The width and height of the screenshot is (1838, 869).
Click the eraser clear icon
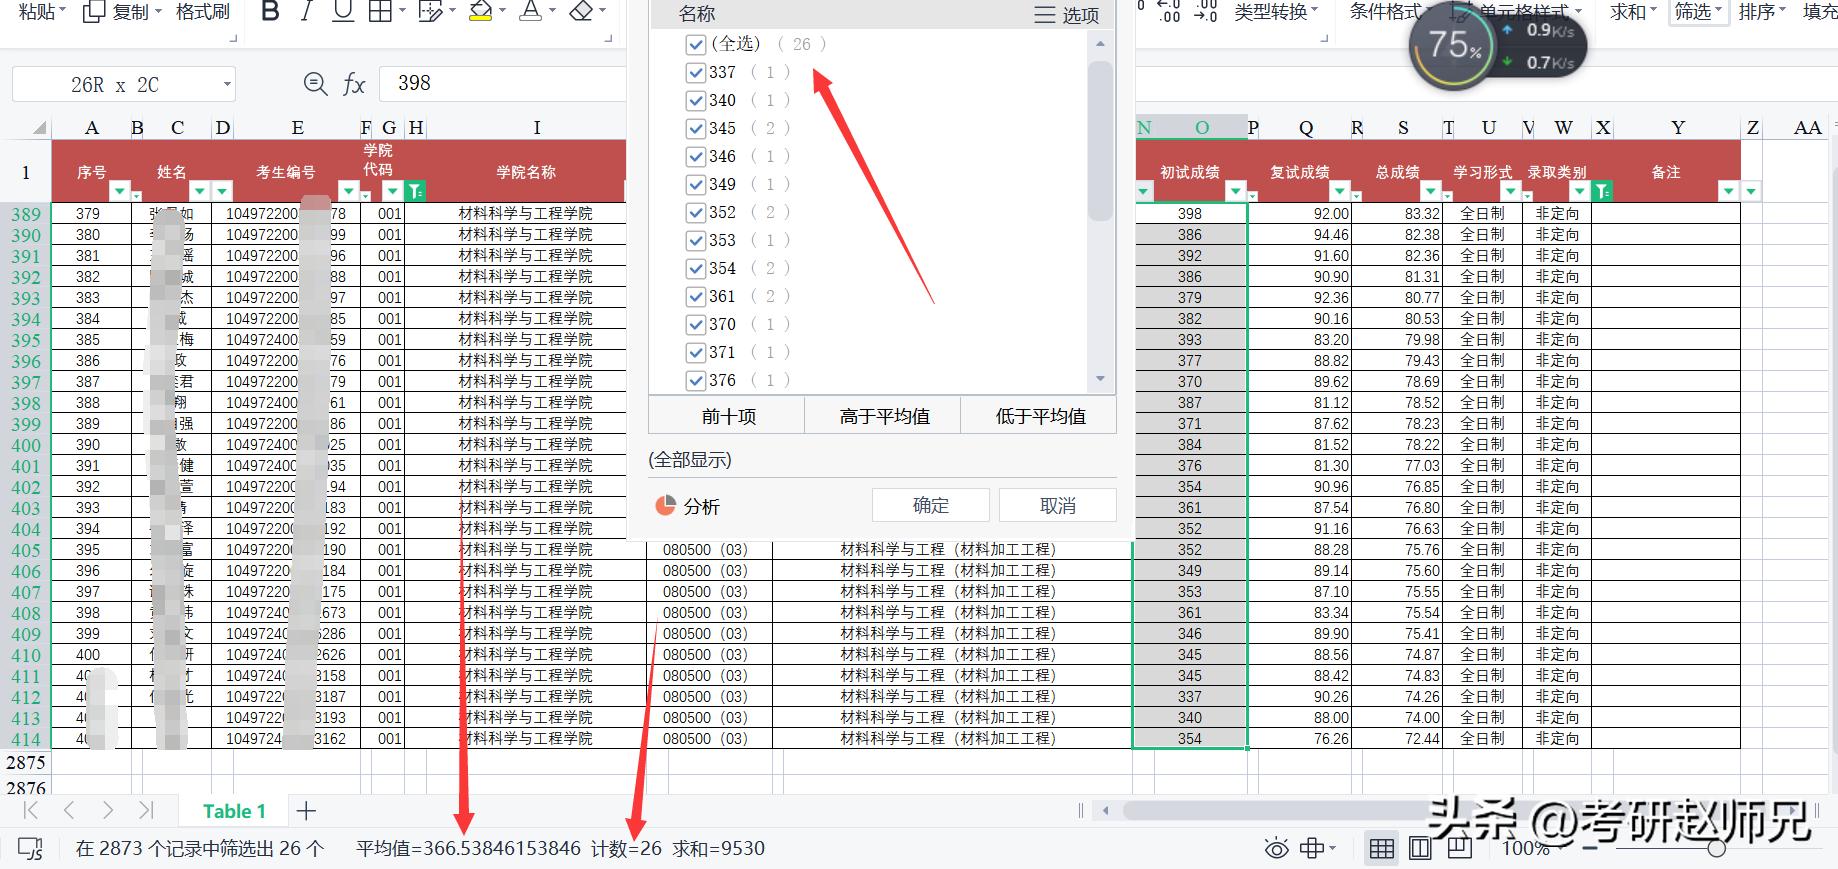[x=581, y=12]
